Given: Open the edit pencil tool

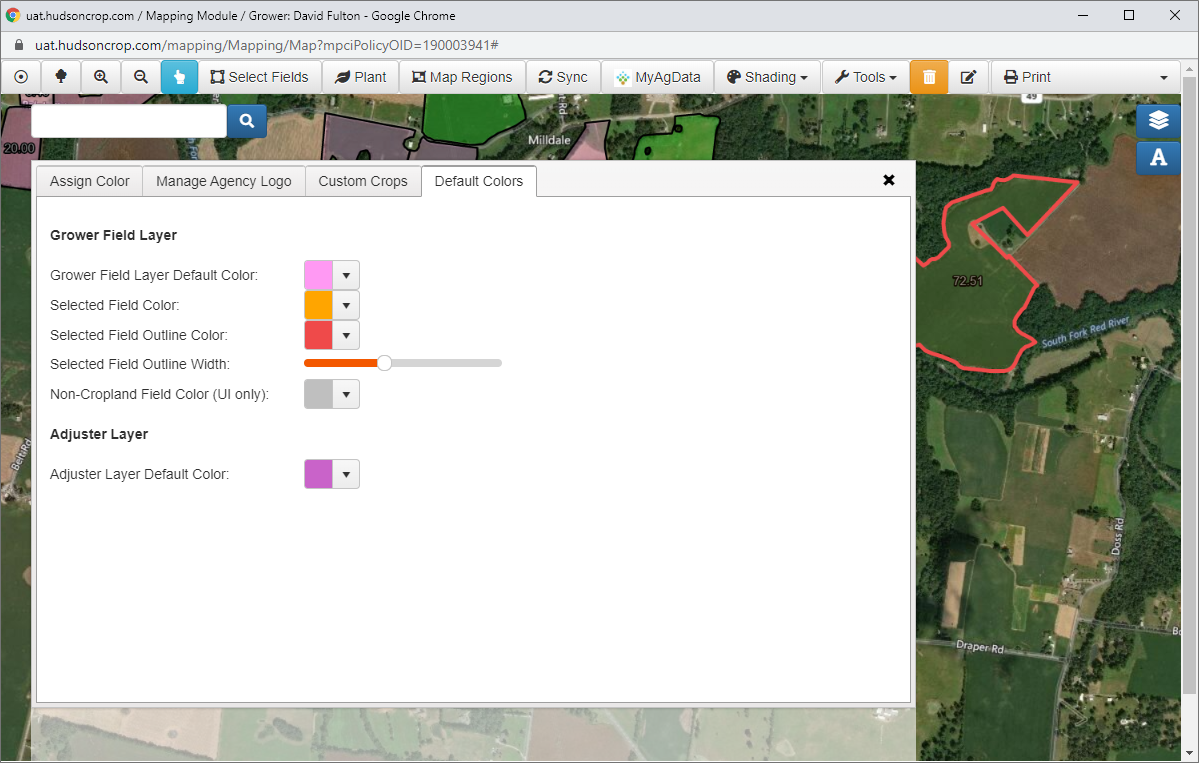Looking at the screenshot, I should (x=969, y=77).
